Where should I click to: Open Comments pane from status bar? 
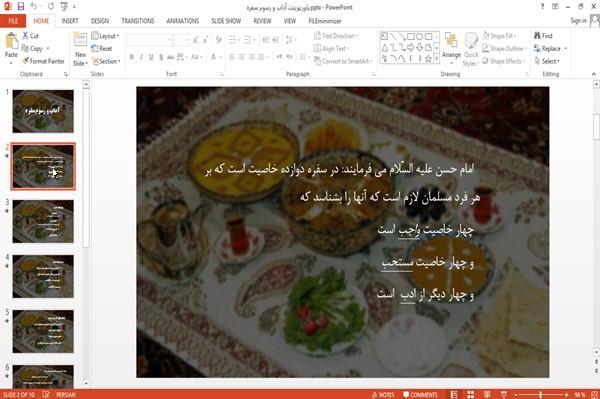point(420,395)
